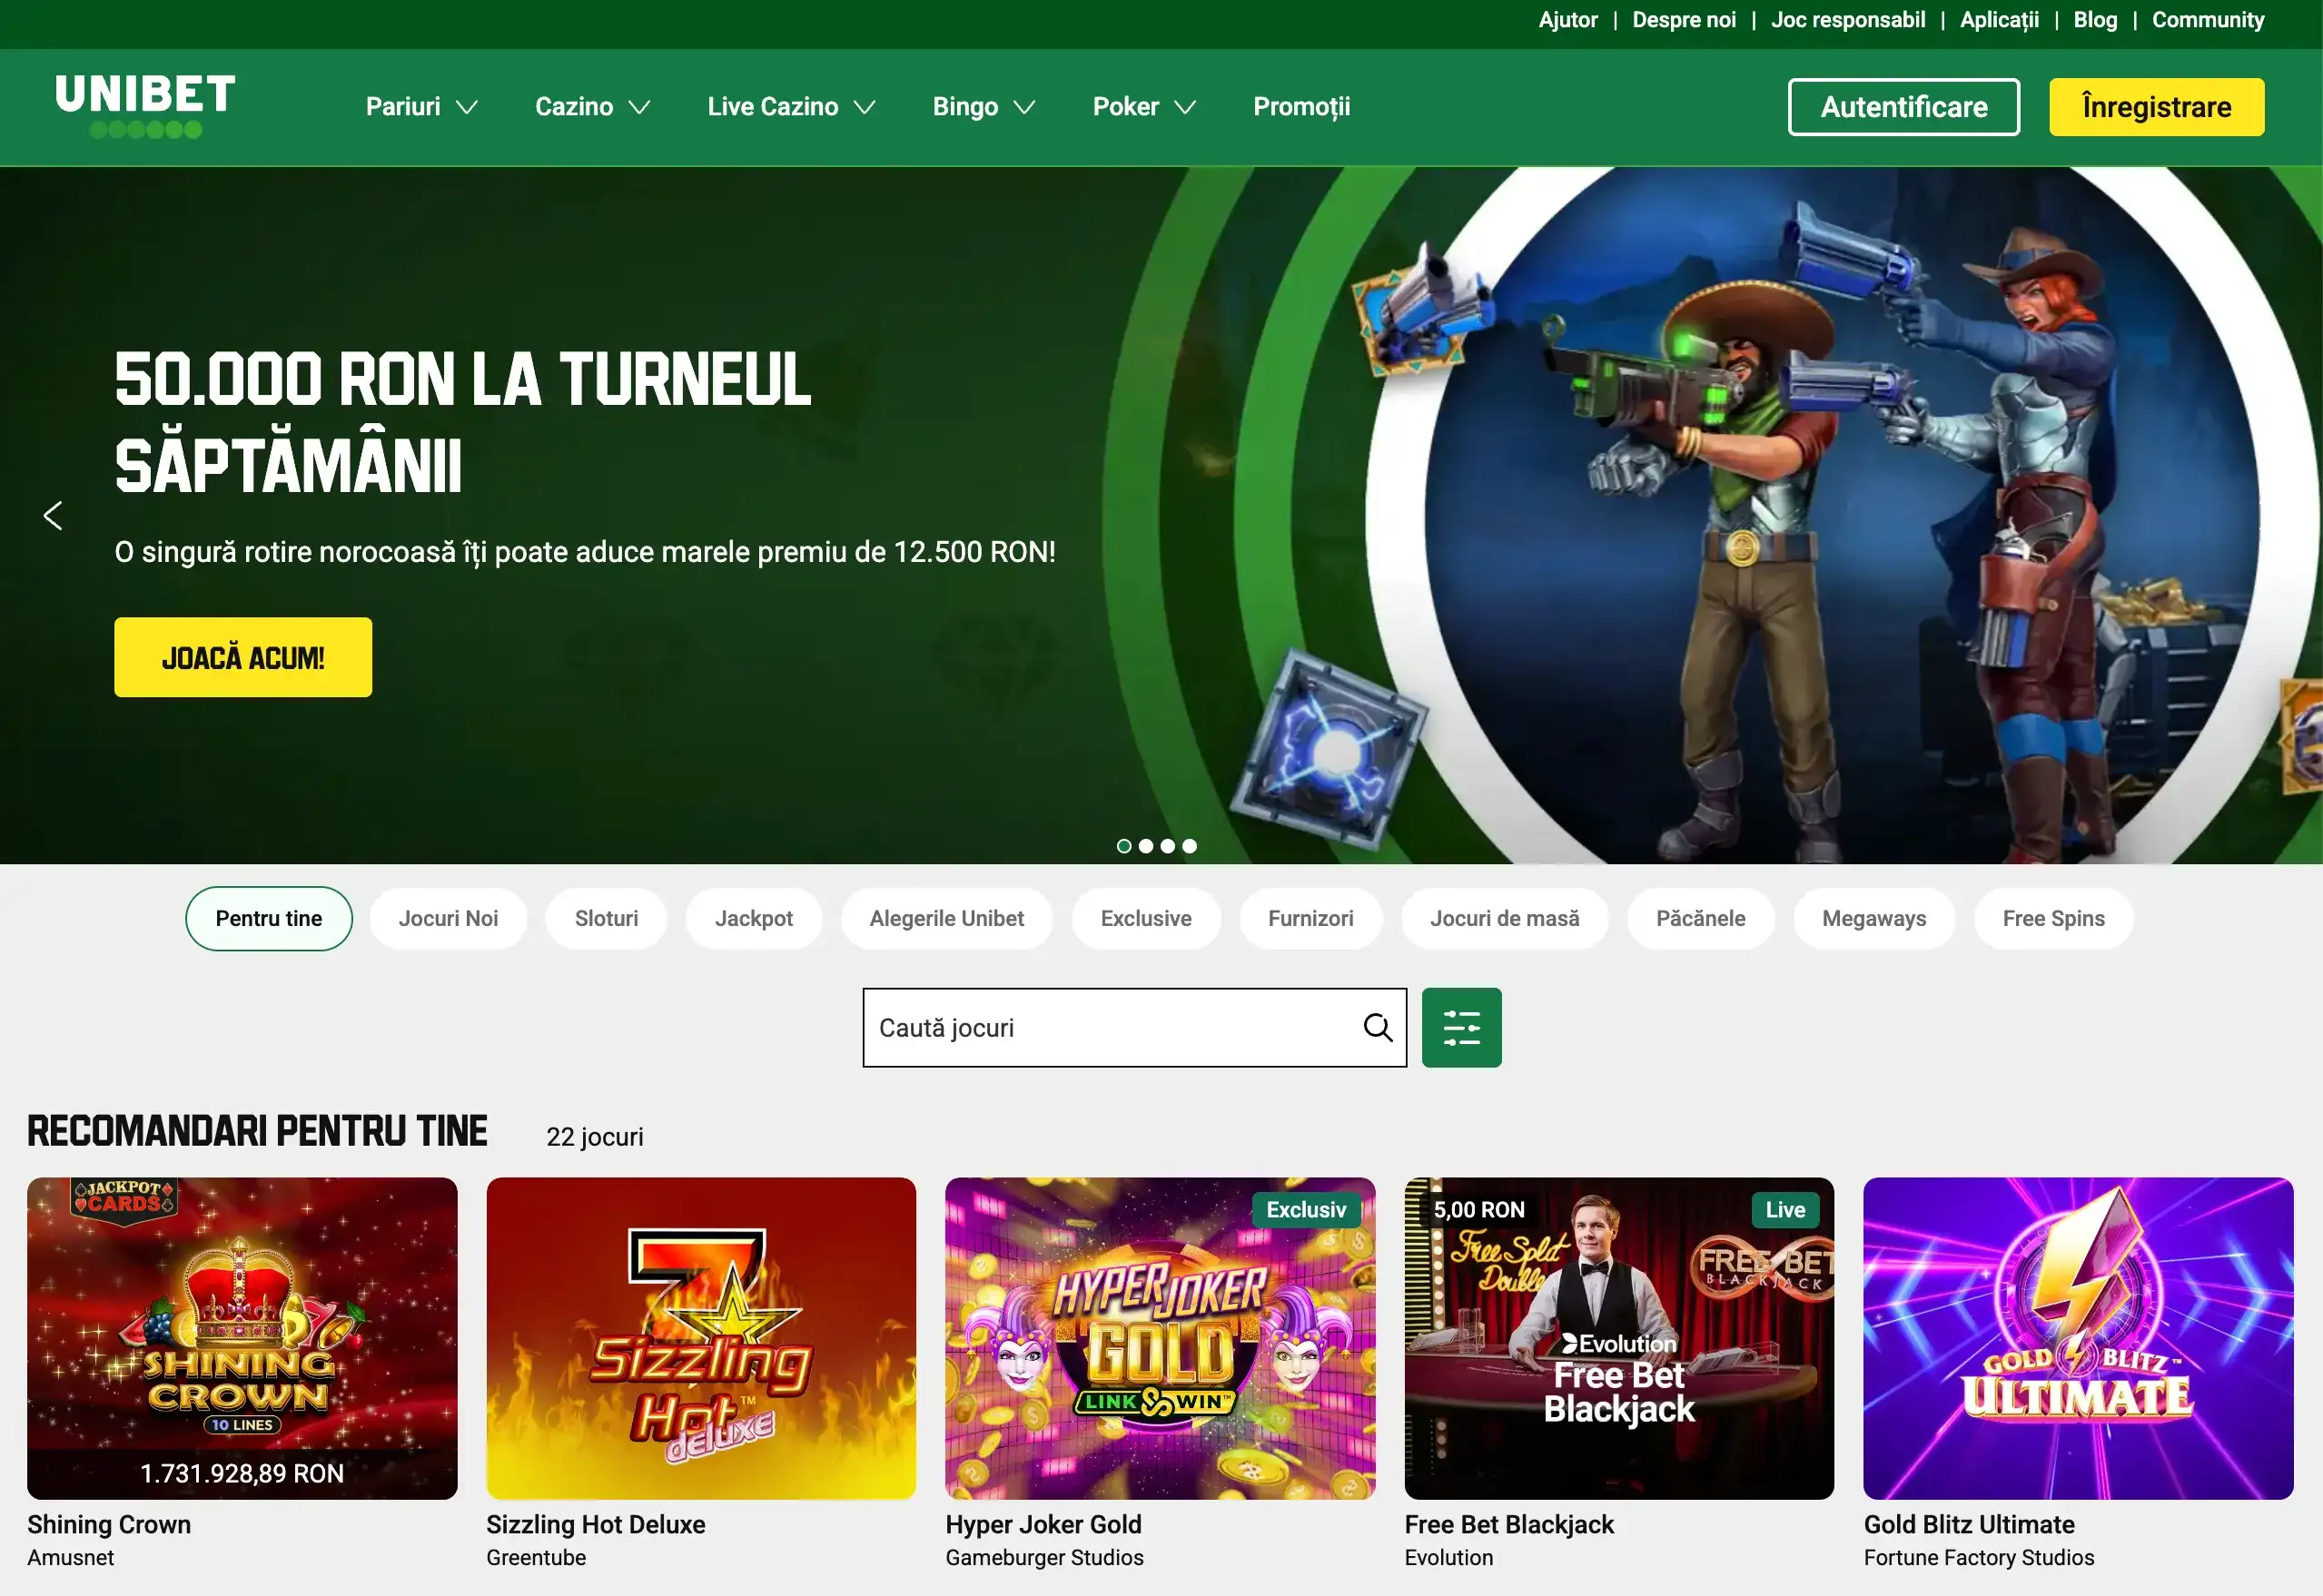
Task: Open the game filter settings icon
Action: (x=1461, y=1027)
